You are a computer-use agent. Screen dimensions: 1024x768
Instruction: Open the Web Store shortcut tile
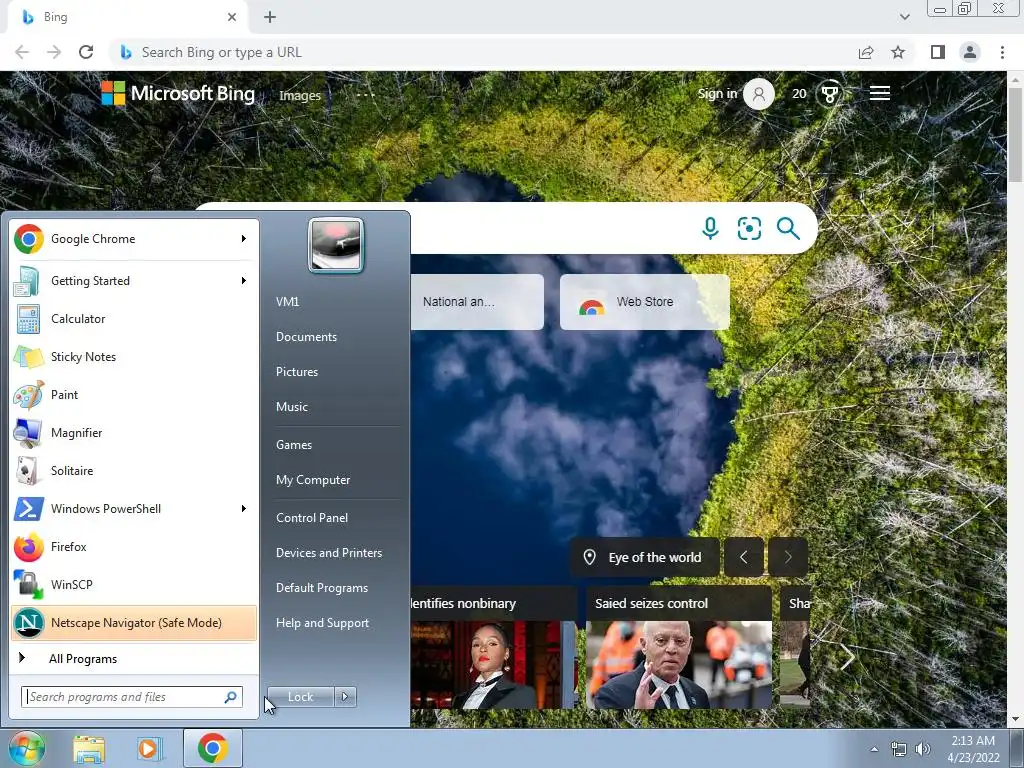click(645, 302)
